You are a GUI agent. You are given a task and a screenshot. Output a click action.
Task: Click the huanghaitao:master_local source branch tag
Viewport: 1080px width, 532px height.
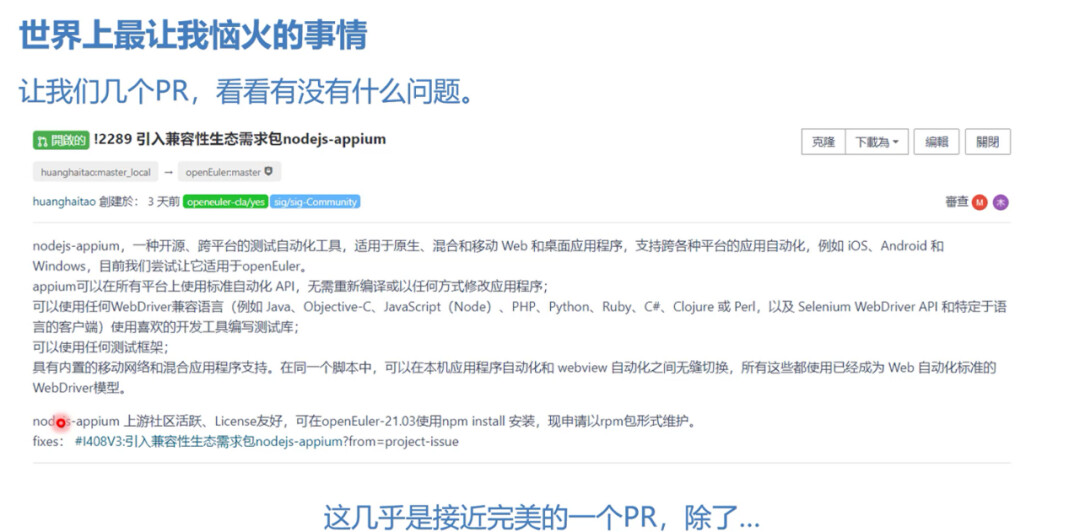coord(95,172)
